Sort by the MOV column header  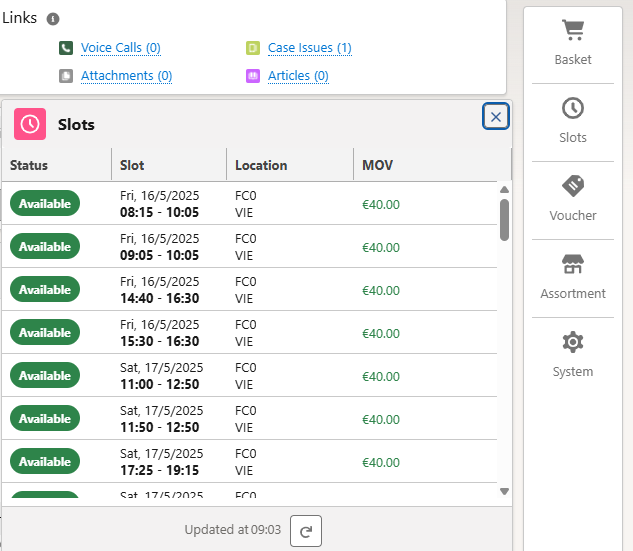pos(377,165)
